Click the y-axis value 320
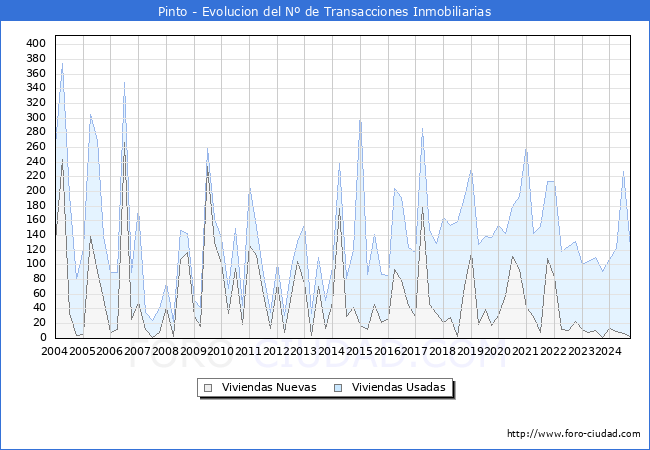Viewport: 650px width, 450px height. point(36,102)
